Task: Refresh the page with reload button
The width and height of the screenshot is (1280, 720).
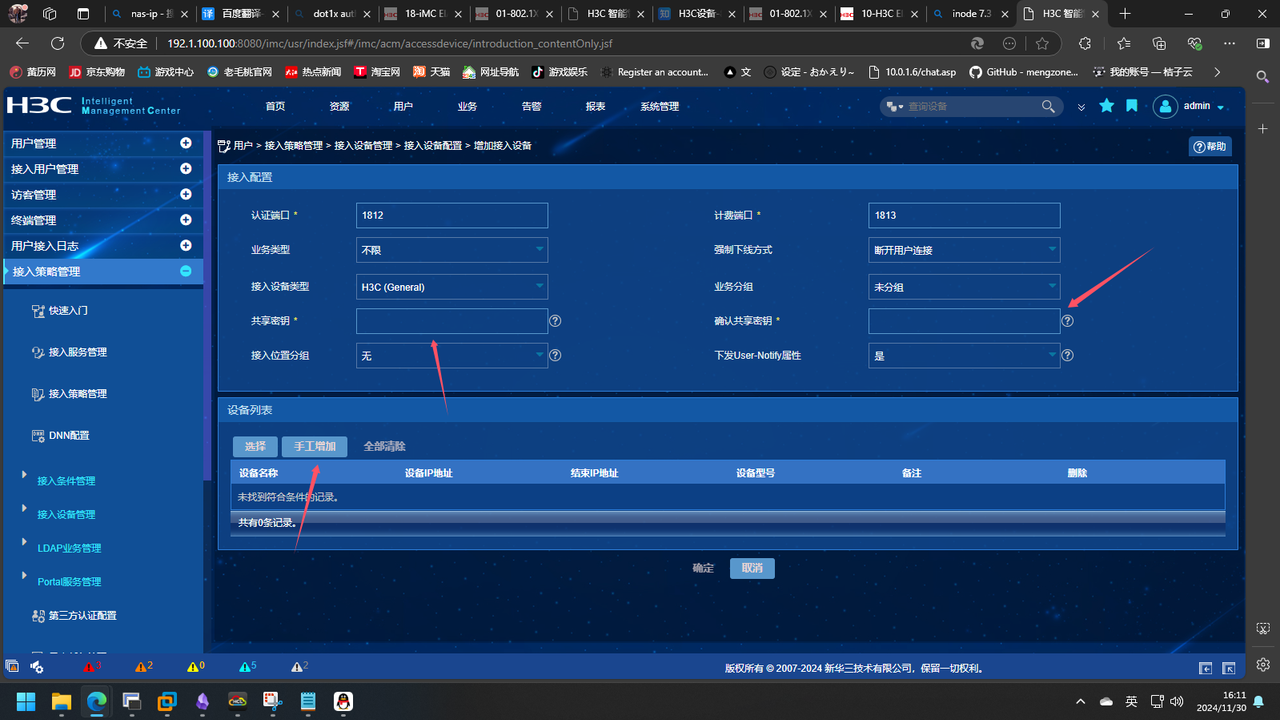Action: [x=58, y=43]
